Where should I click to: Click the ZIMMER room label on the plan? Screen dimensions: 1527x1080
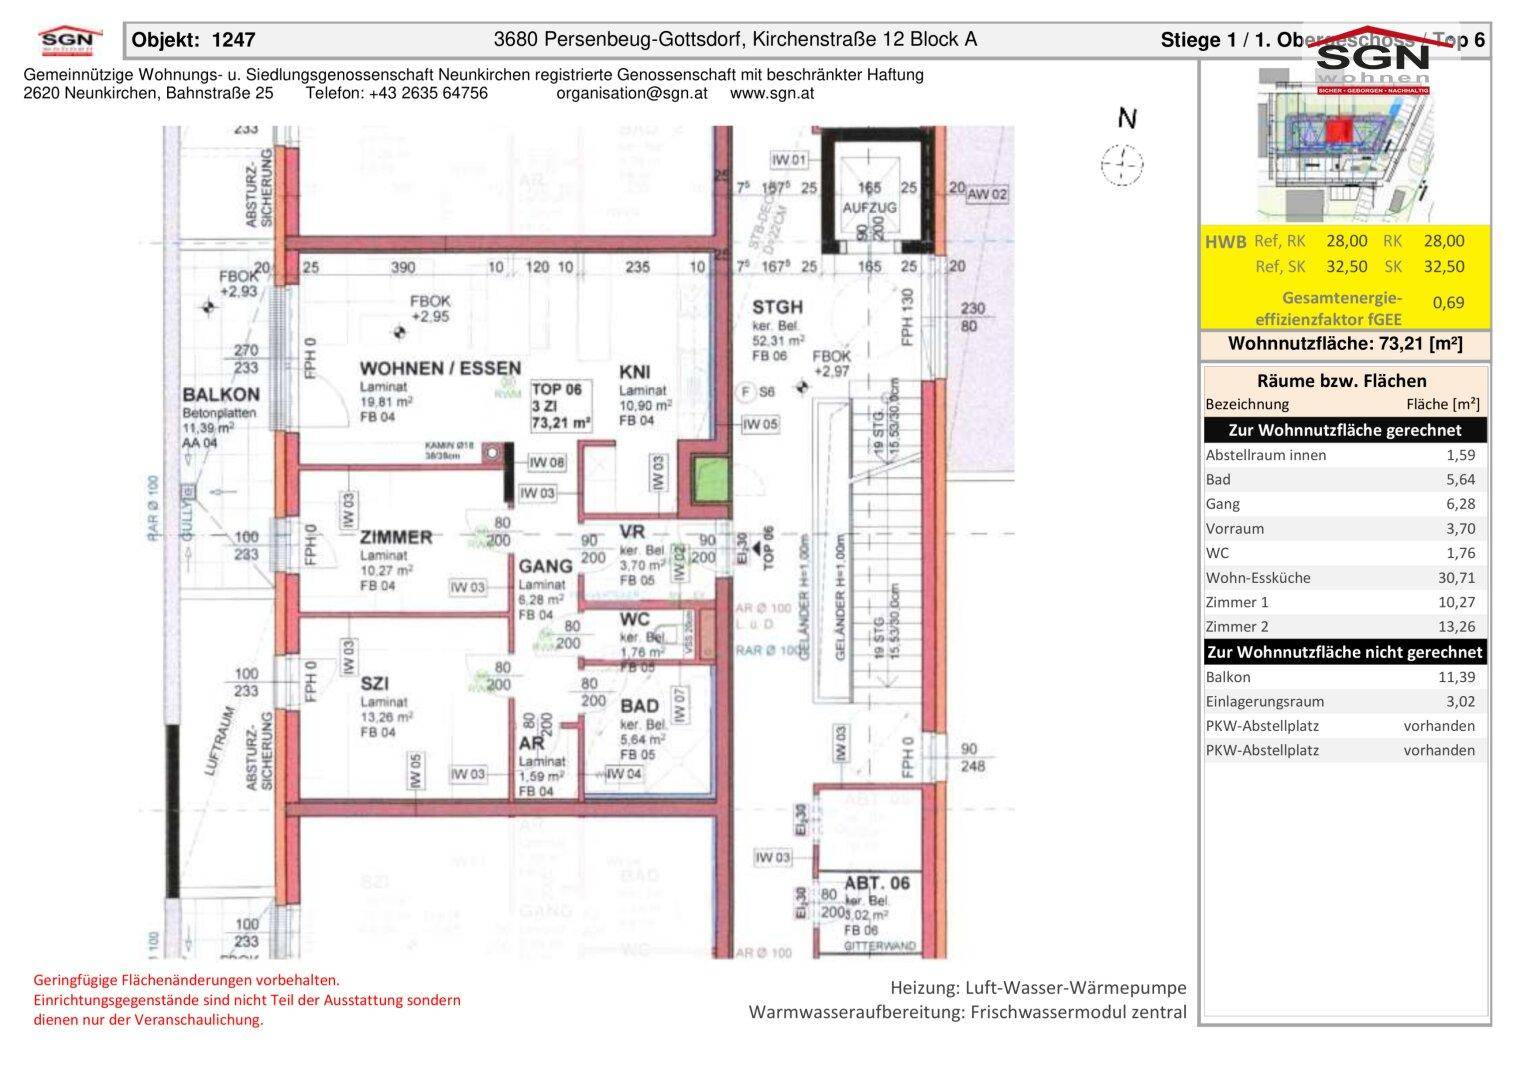point(396,538)
